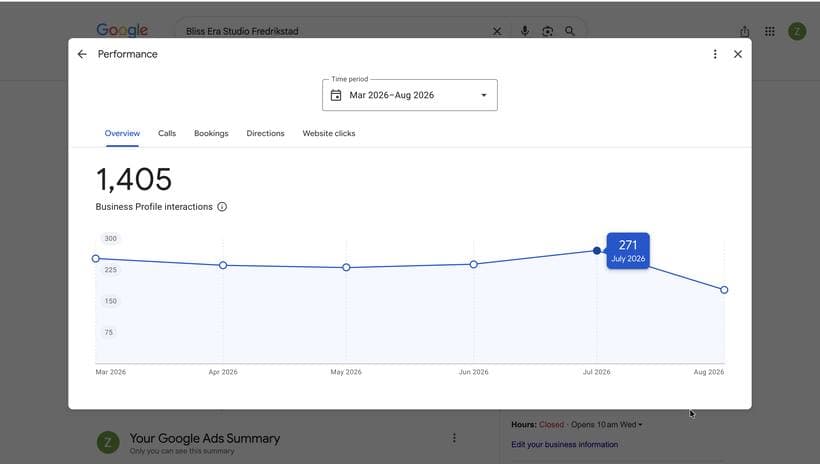Select the May 2026 data point

coord(346,267)
